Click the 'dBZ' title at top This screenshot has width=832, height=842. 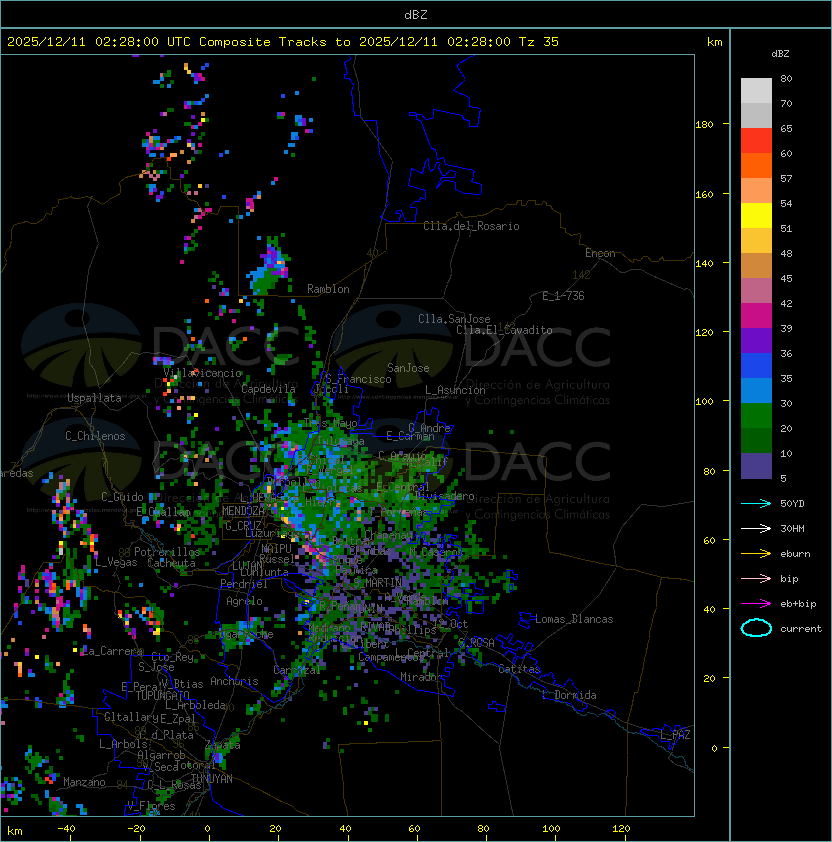coord(416,14)
